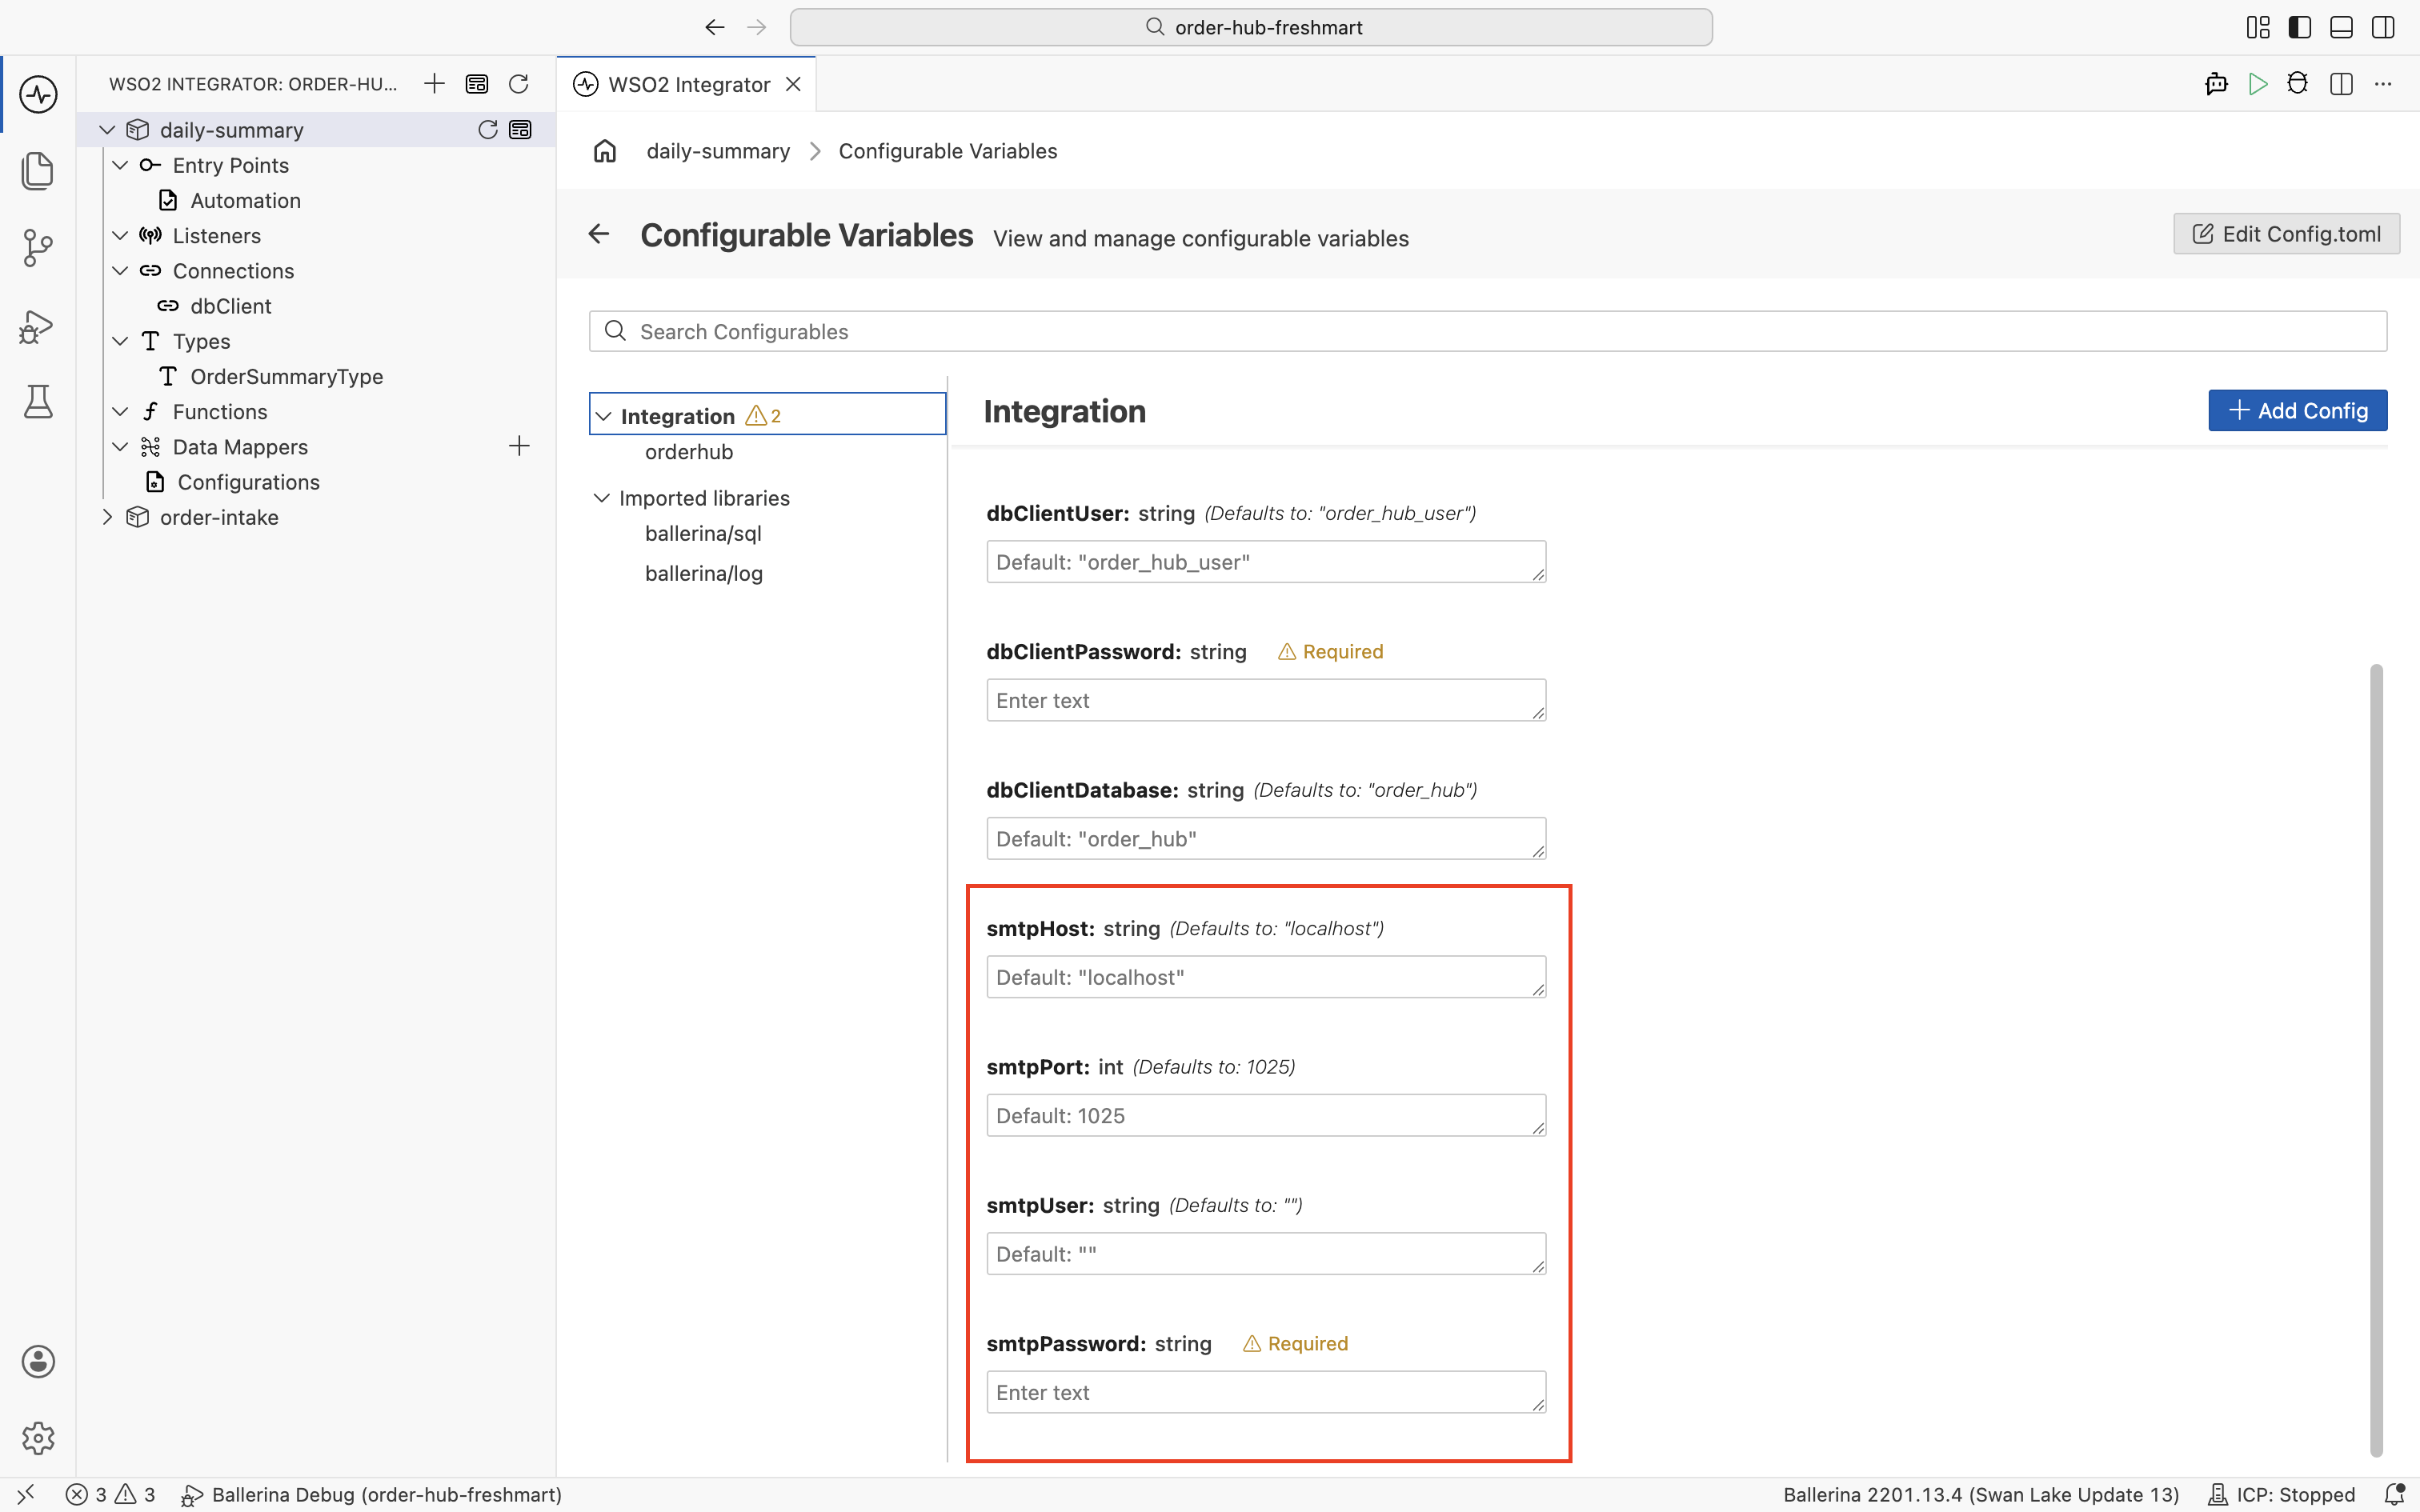
Task: Focus the Search Configurables field
Action: pyautogui.click(x=1488, y=332)
